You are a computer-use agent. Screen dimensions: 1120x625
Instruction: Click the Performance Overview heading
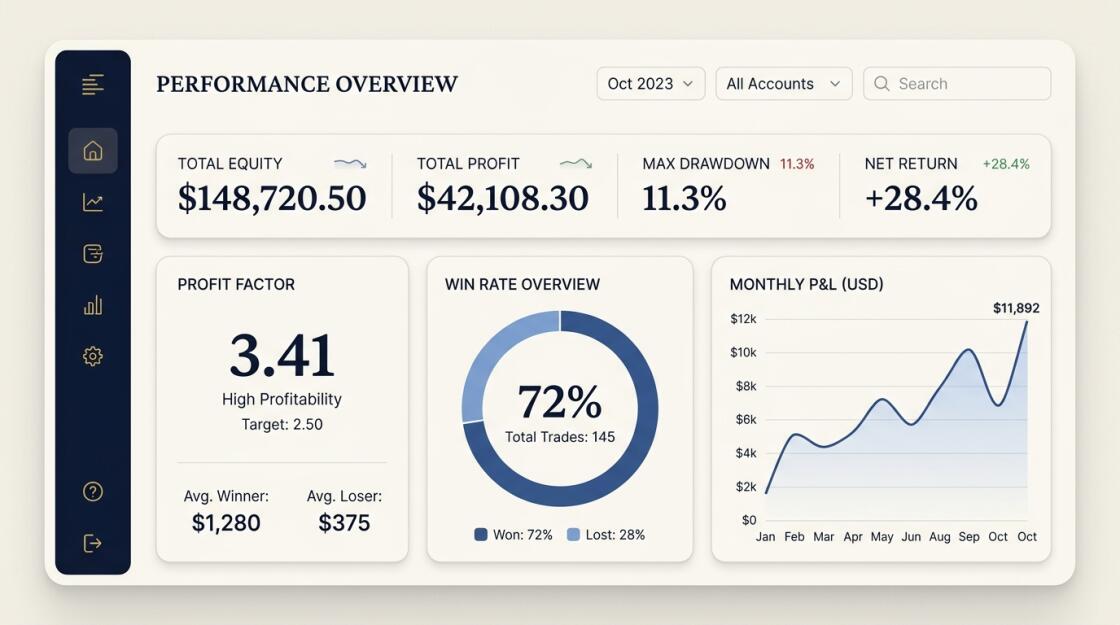(x=307, y=84)
